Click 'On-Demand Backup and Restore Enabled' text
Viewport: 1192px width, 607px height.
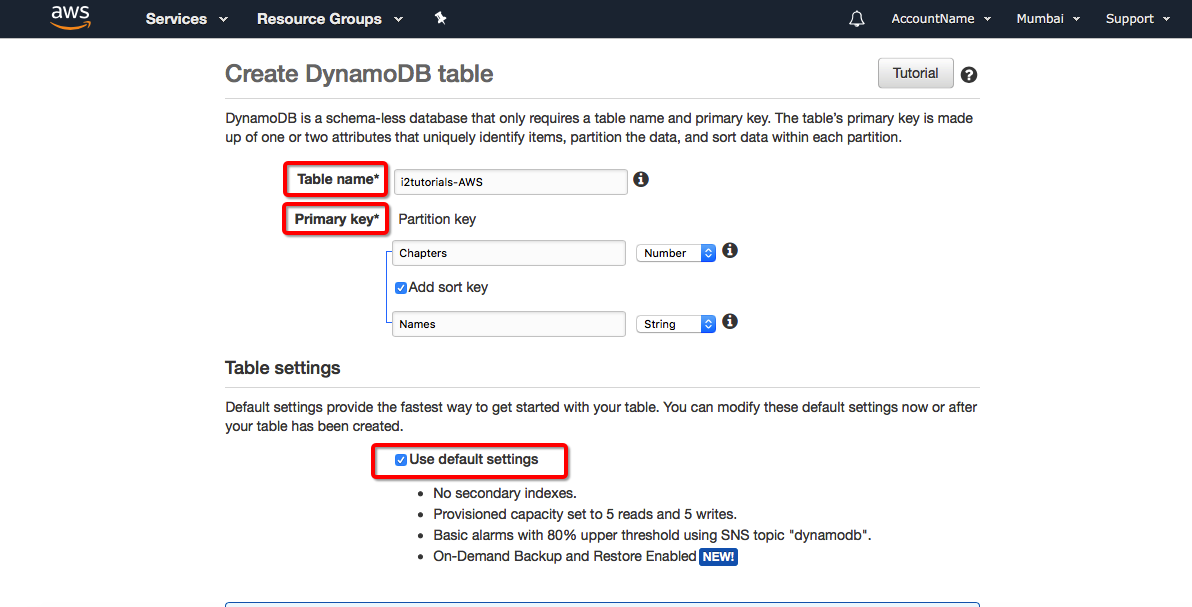click(565, 556)
